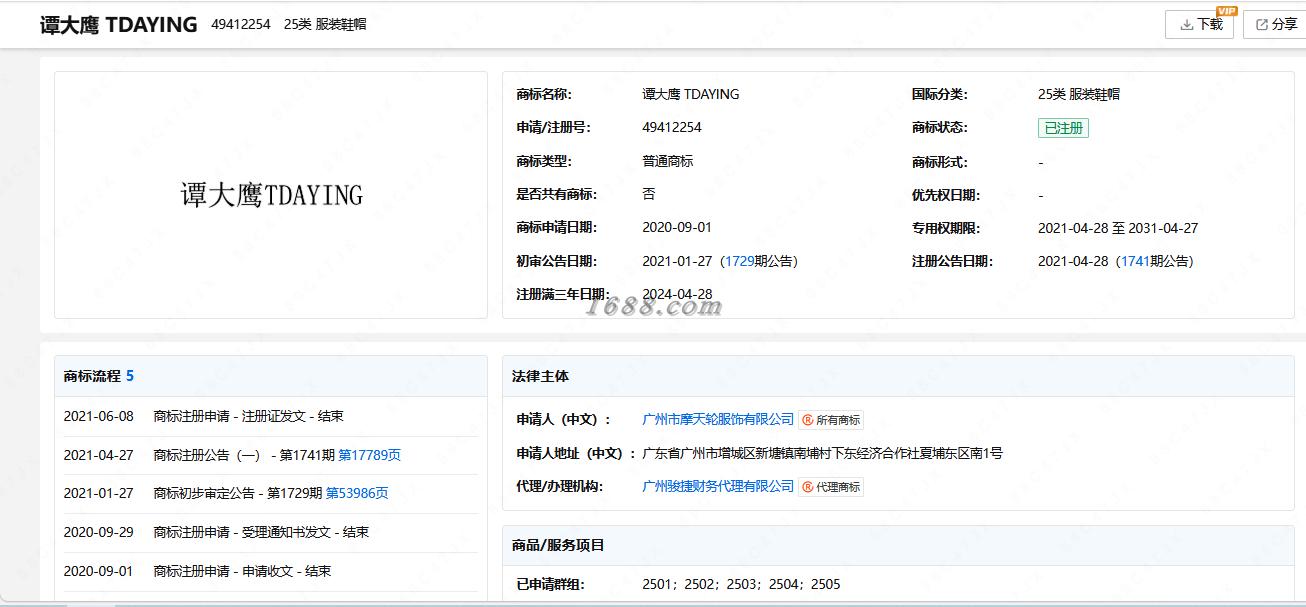Click exclusive period 2021-04-28 至 2031-04-27
The image size is (1306, 607).
1118,228
